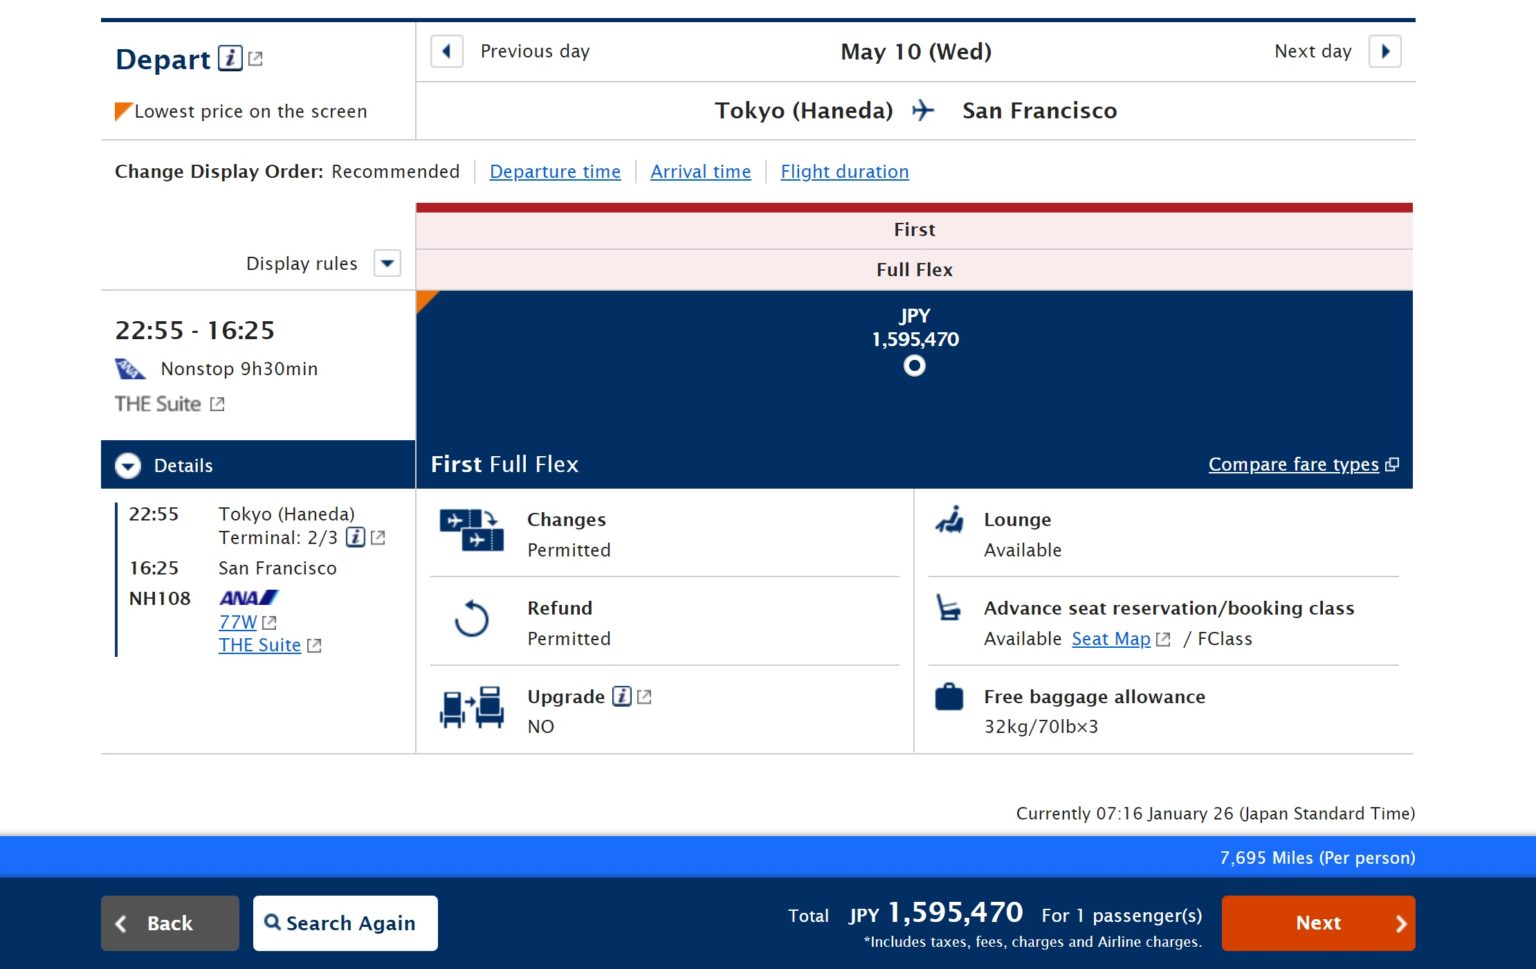Click the airplane icon between Tokyo and San Francisco

click(x=925, y=110)
